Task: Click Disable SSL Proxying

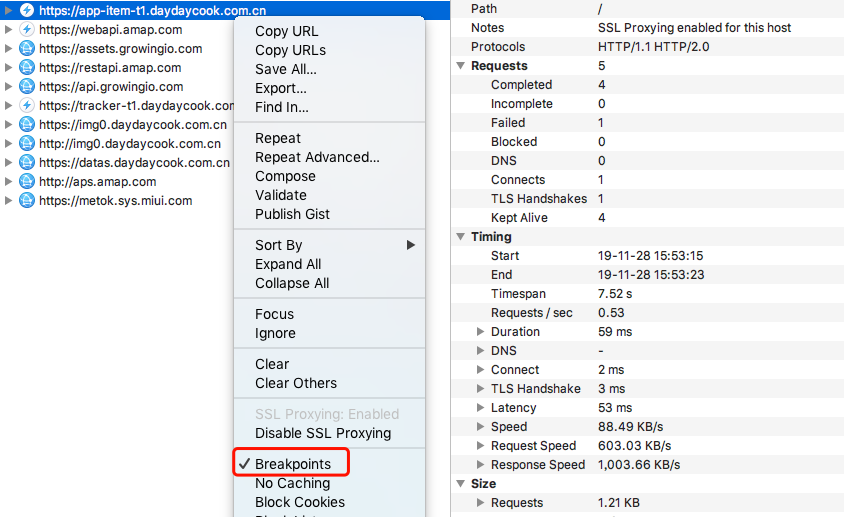Action: pyautogui.click(x=322, y=433)
